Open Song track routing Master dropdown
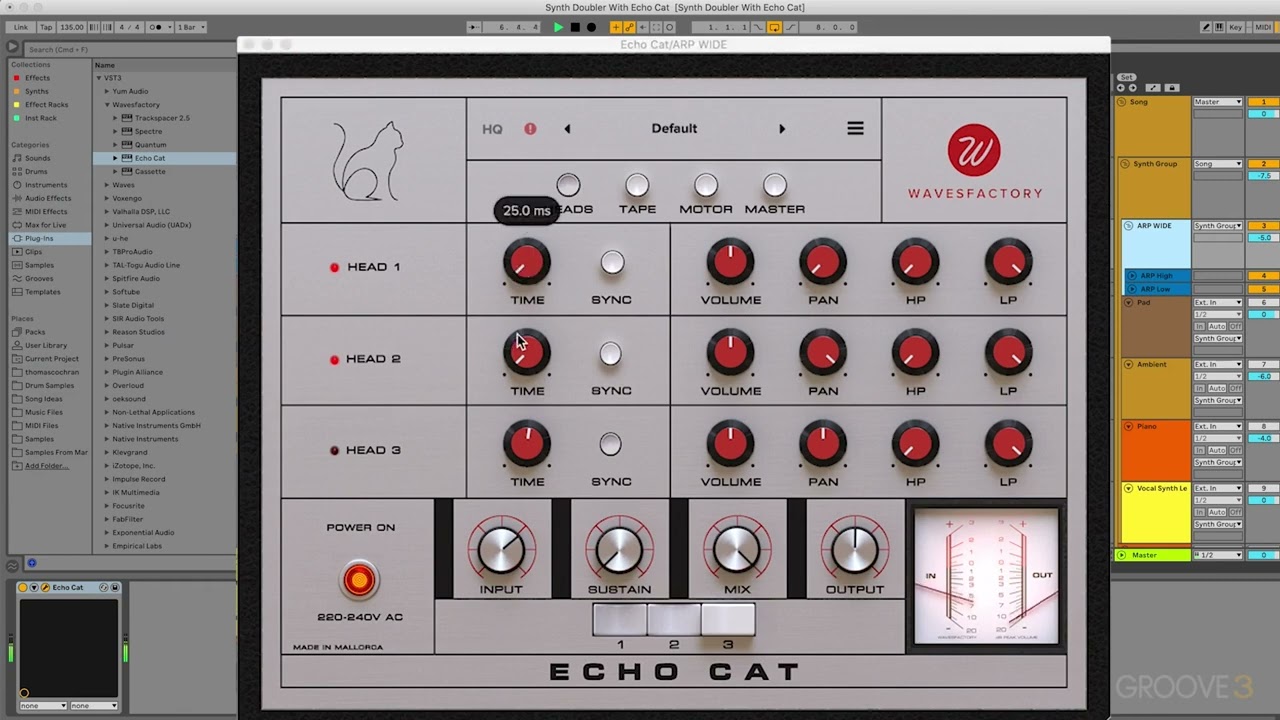Image resolution: width=1280 pixels, height=720 pixels. click(x=1217, y=102)
